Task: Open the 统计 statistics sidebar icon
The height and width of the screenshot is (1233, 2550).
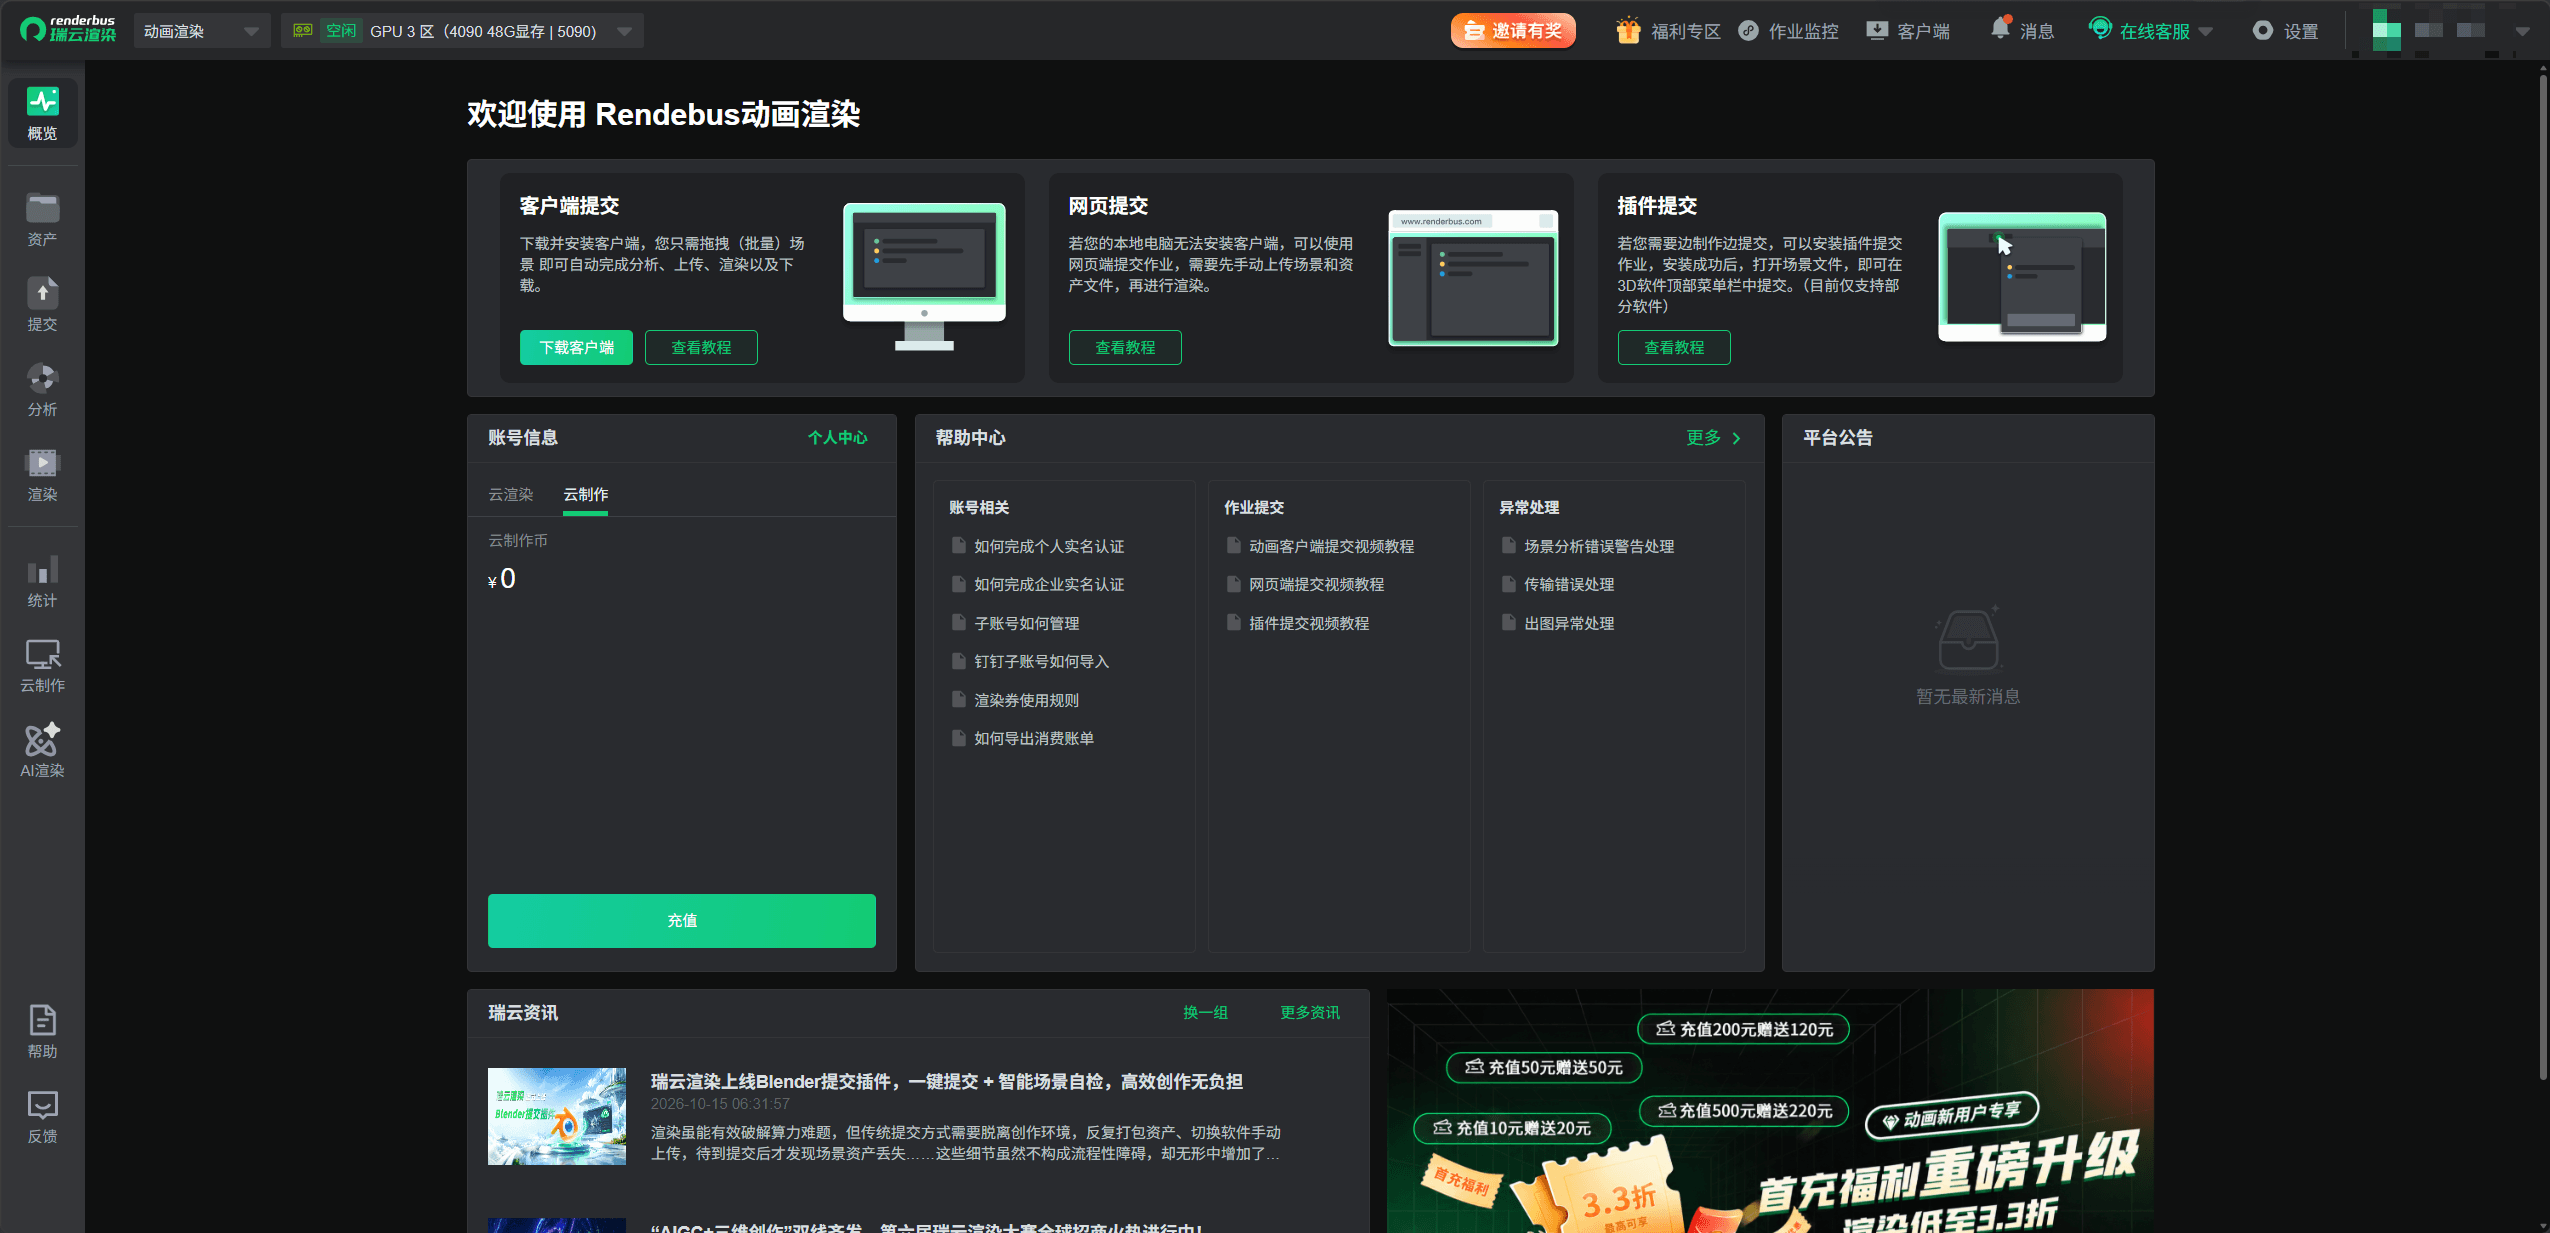Action: click(42, 580)
